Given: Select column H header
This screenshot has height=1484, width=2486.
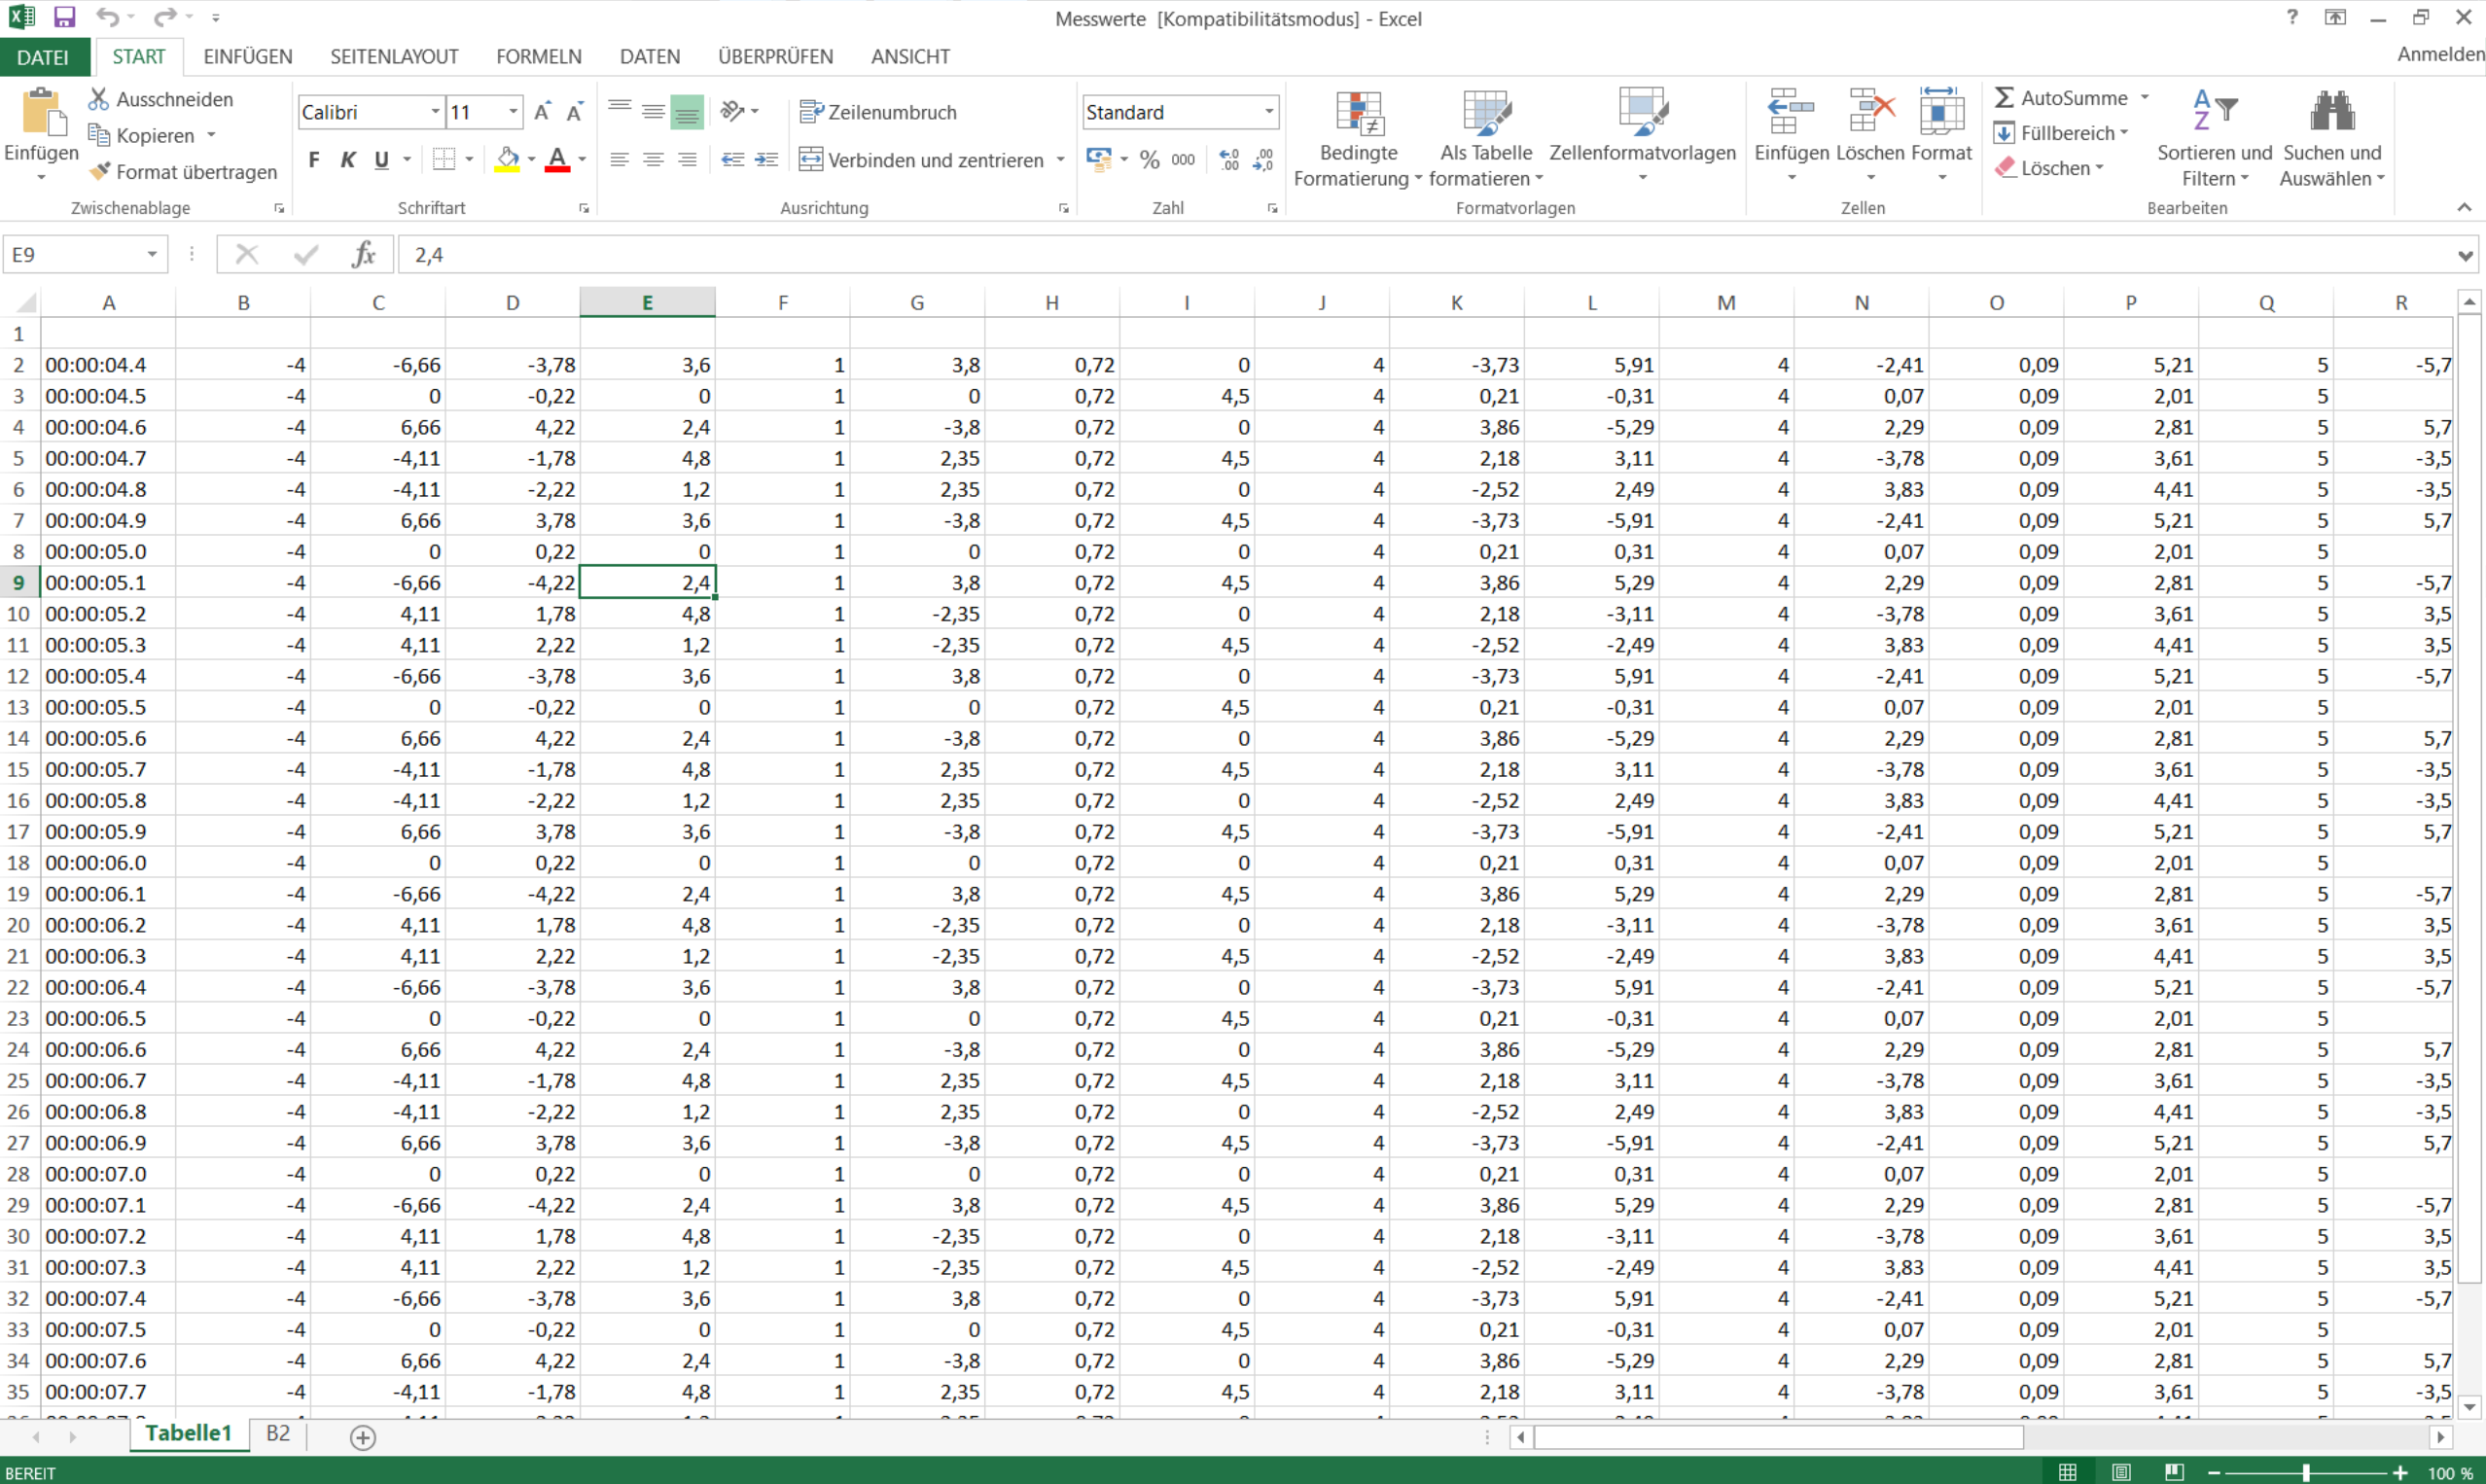Looking at the screenshot, I should (x=1051, y=303).
